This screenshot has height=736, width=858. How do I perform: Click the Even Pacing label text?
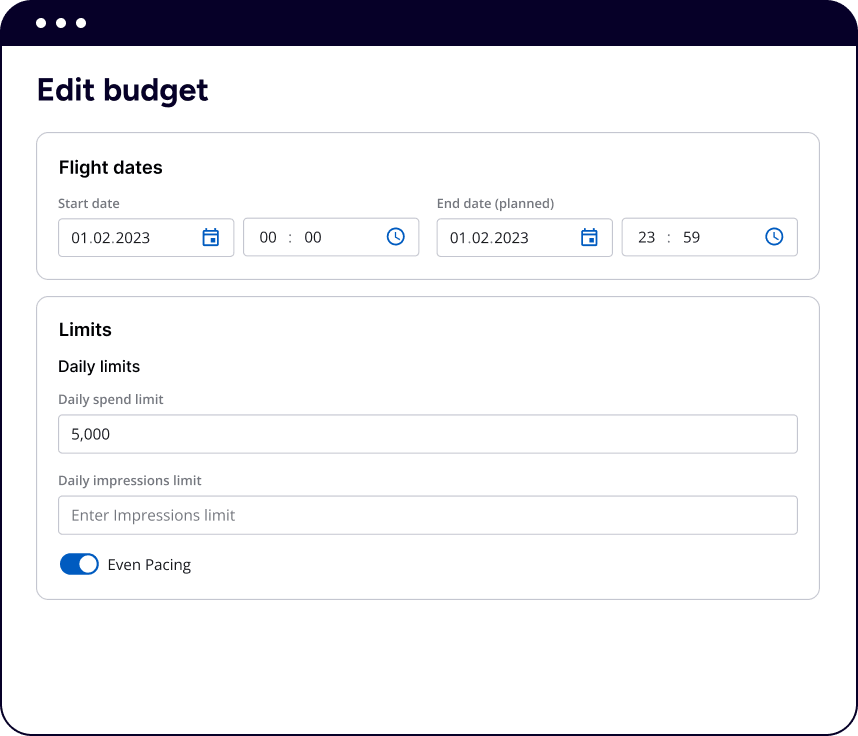click(149, 565)
